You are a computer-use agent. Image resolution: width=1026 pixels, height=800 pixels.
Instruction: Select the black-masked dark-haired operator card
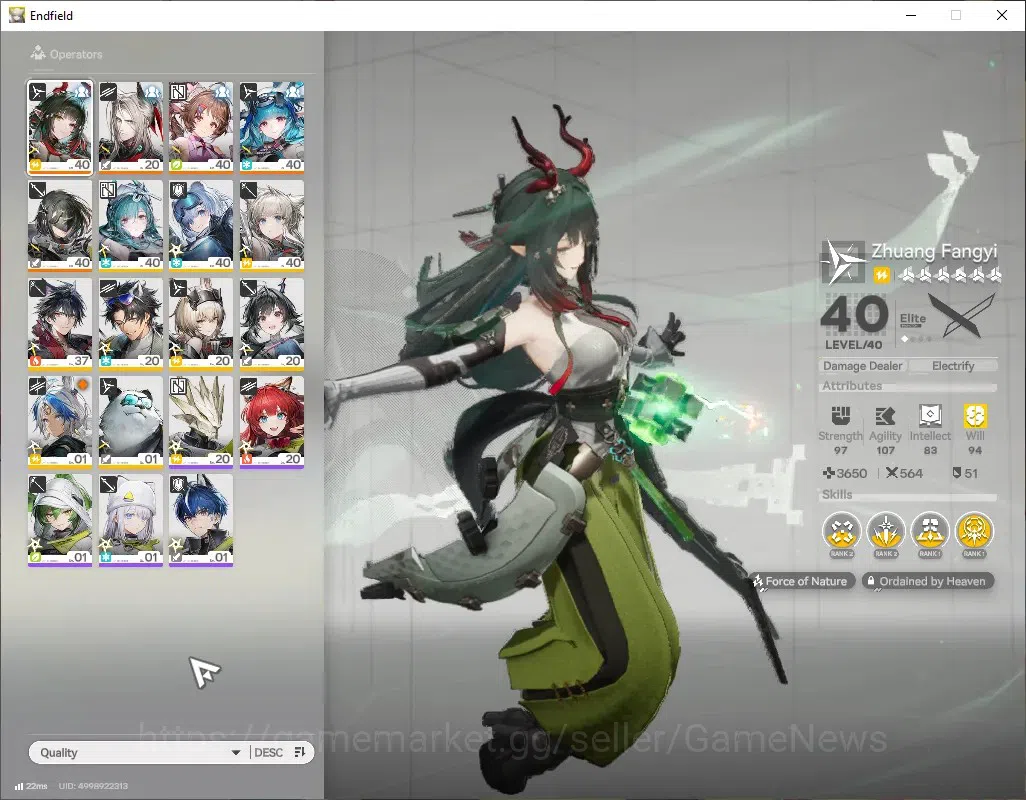tap(60, 226)
